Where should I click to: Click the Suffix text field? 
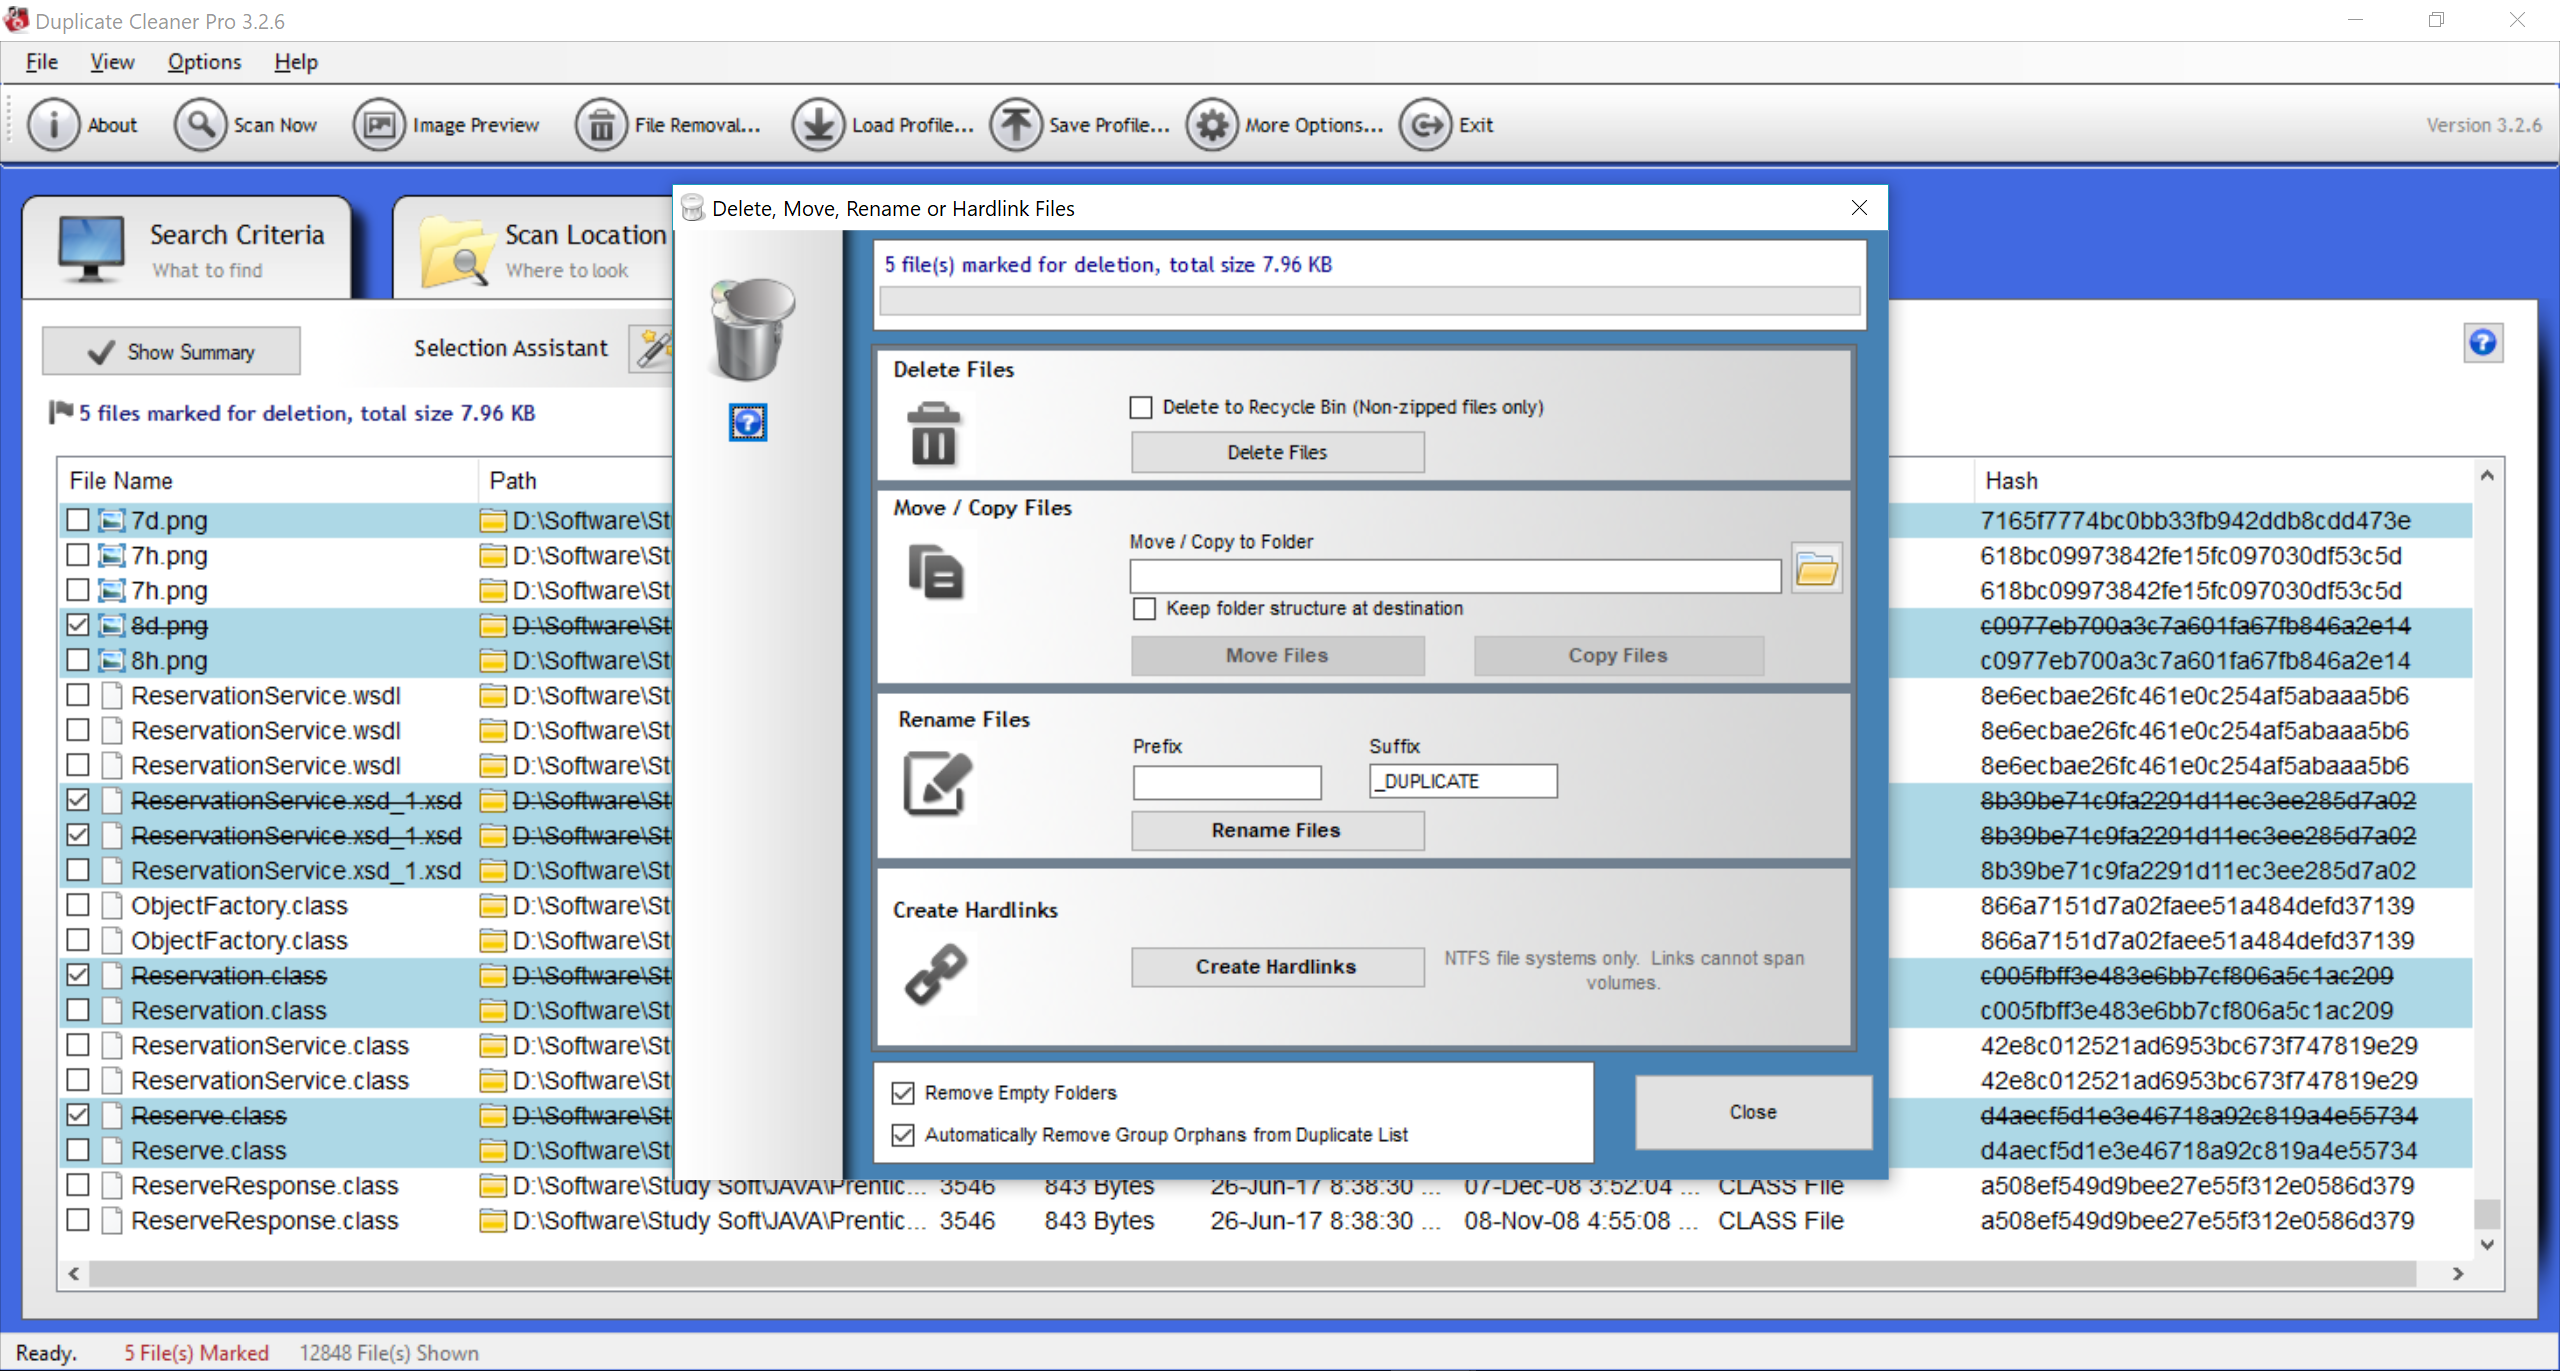(1462, 781)
